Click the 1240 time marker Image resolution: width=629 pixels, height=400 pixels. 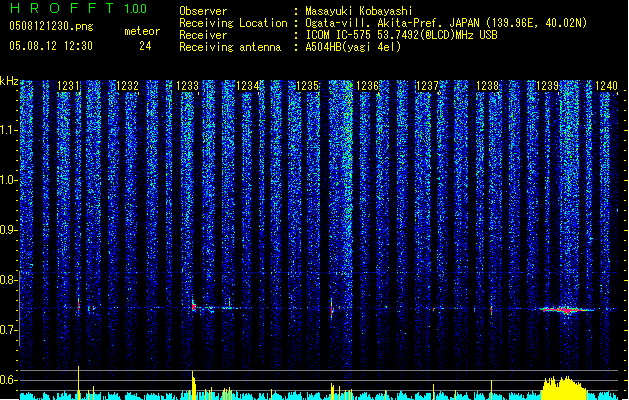tap(607, 86)
